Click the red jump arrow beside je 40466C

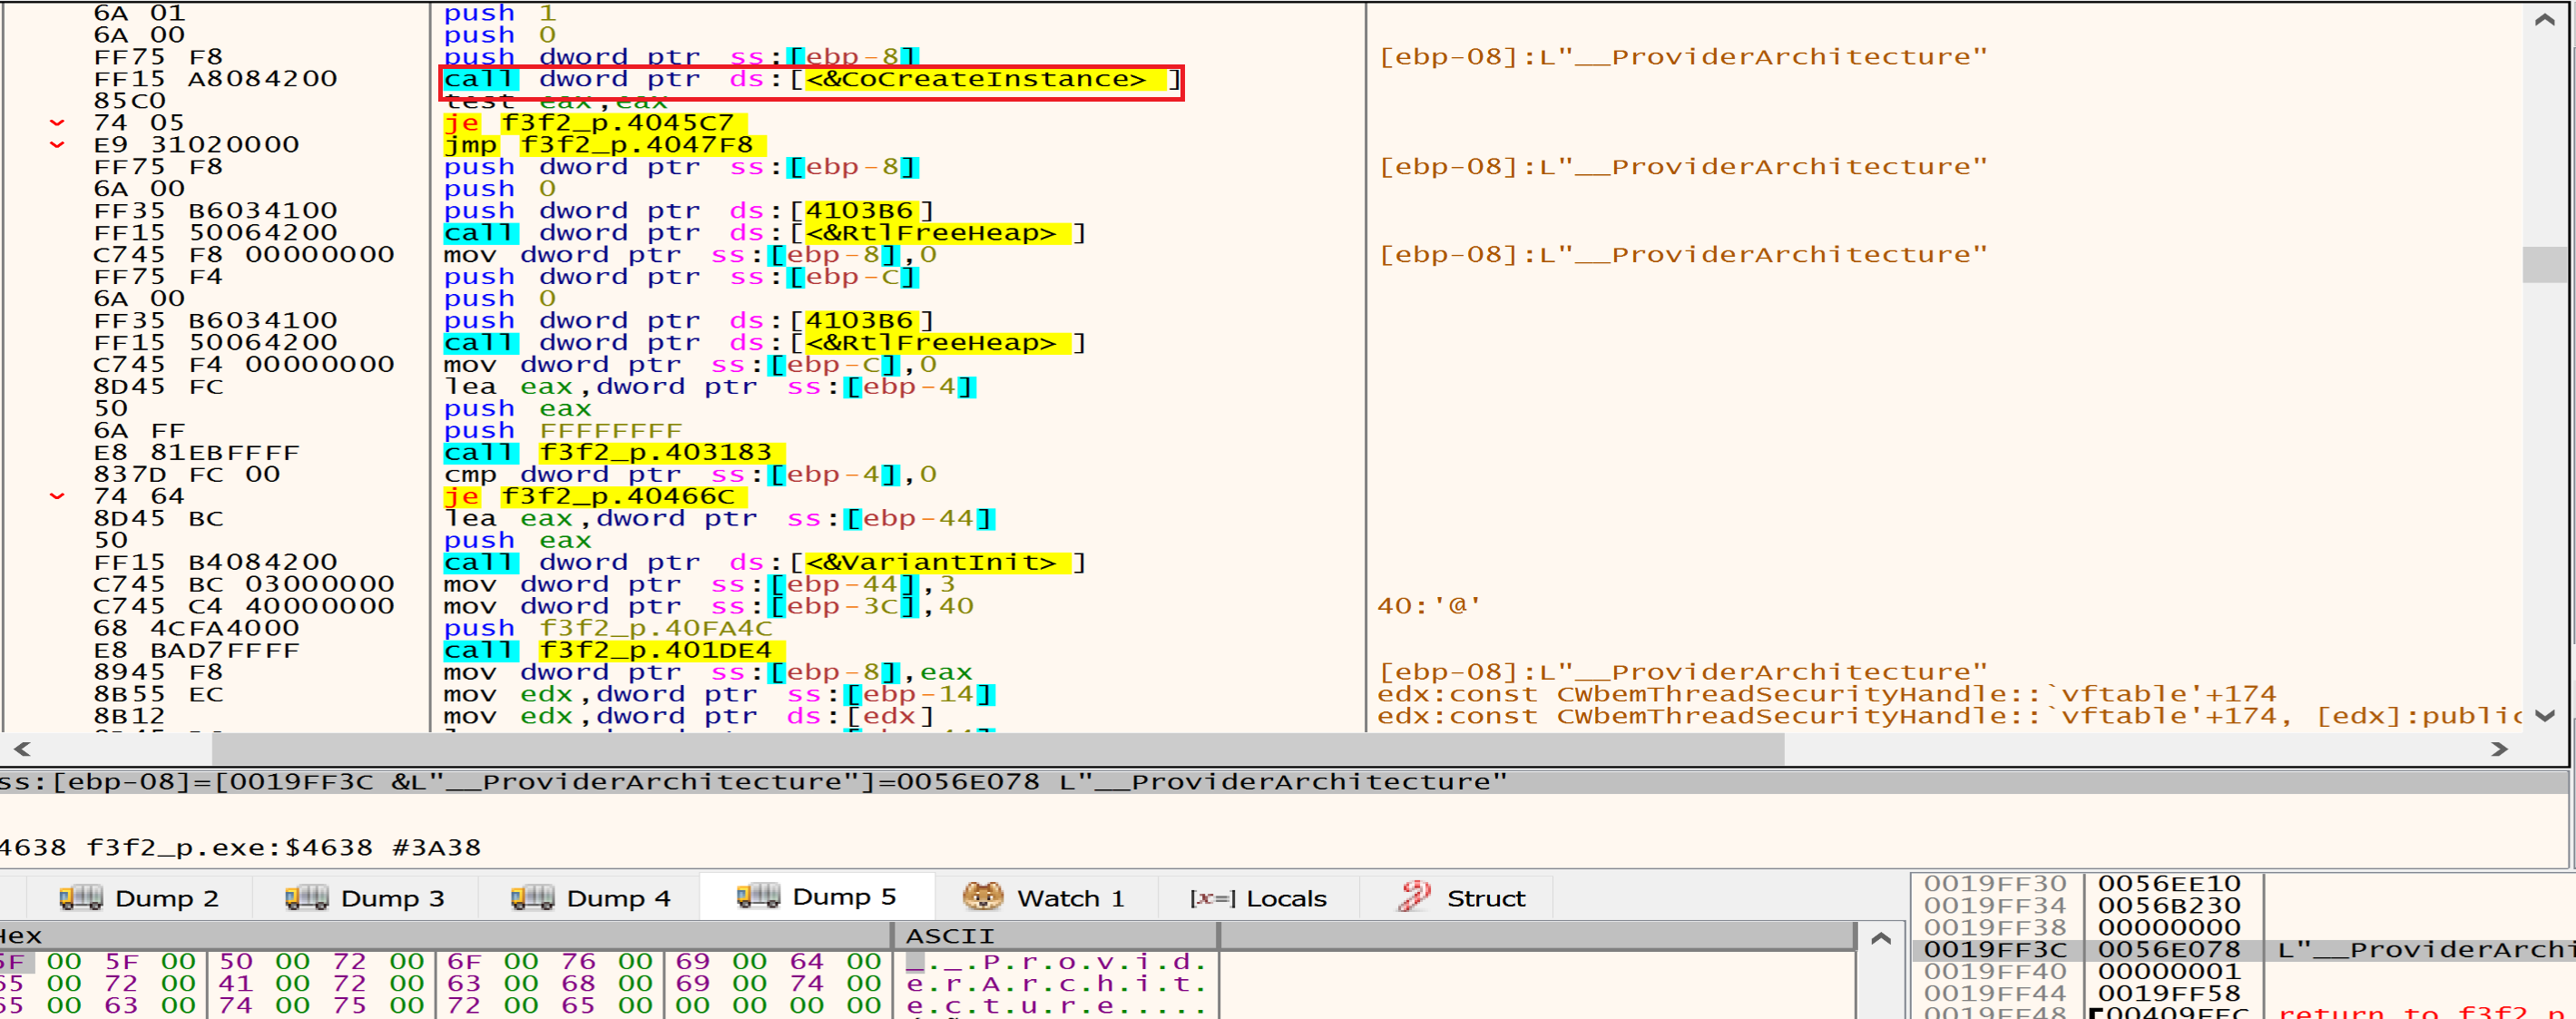tap(57, 496)
